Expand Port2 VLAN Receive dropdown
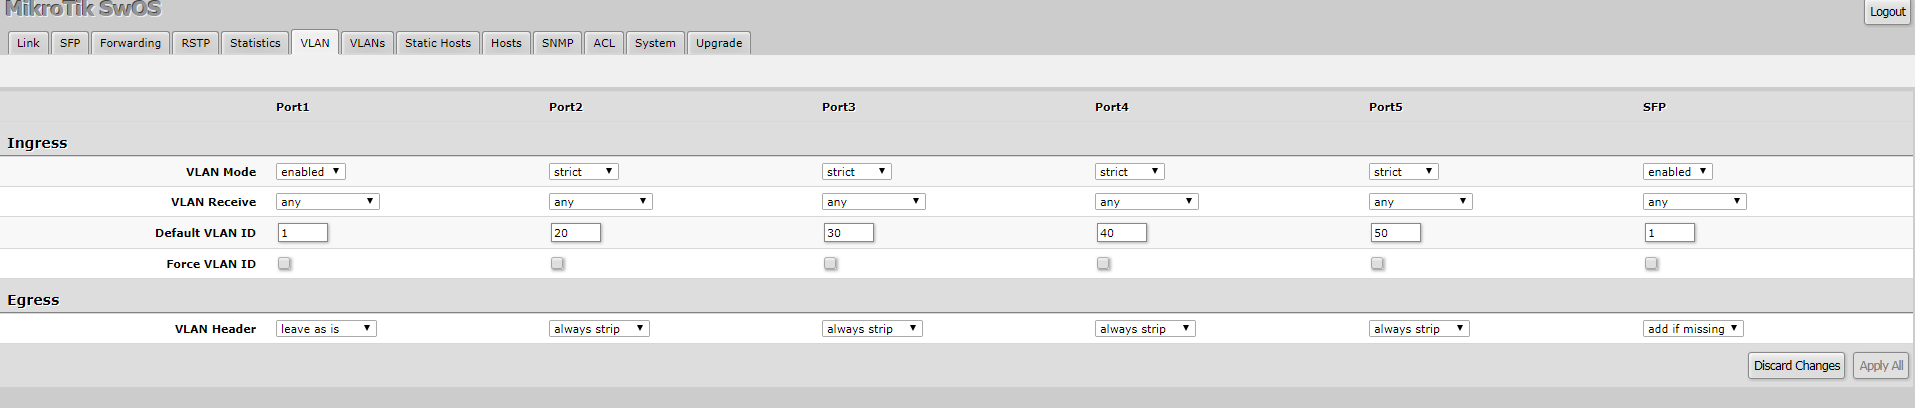 (601, 202)
